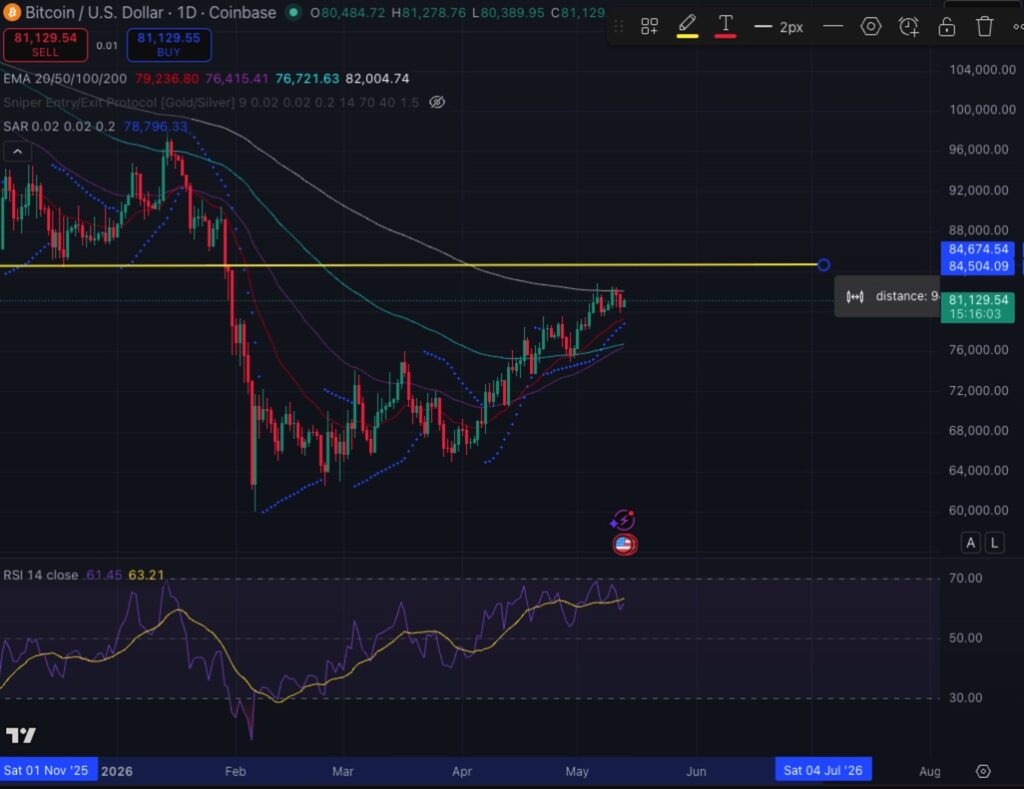The image size is (1024, 789).
Task: Delete the drawing with the trash icon
Action: 984,27
